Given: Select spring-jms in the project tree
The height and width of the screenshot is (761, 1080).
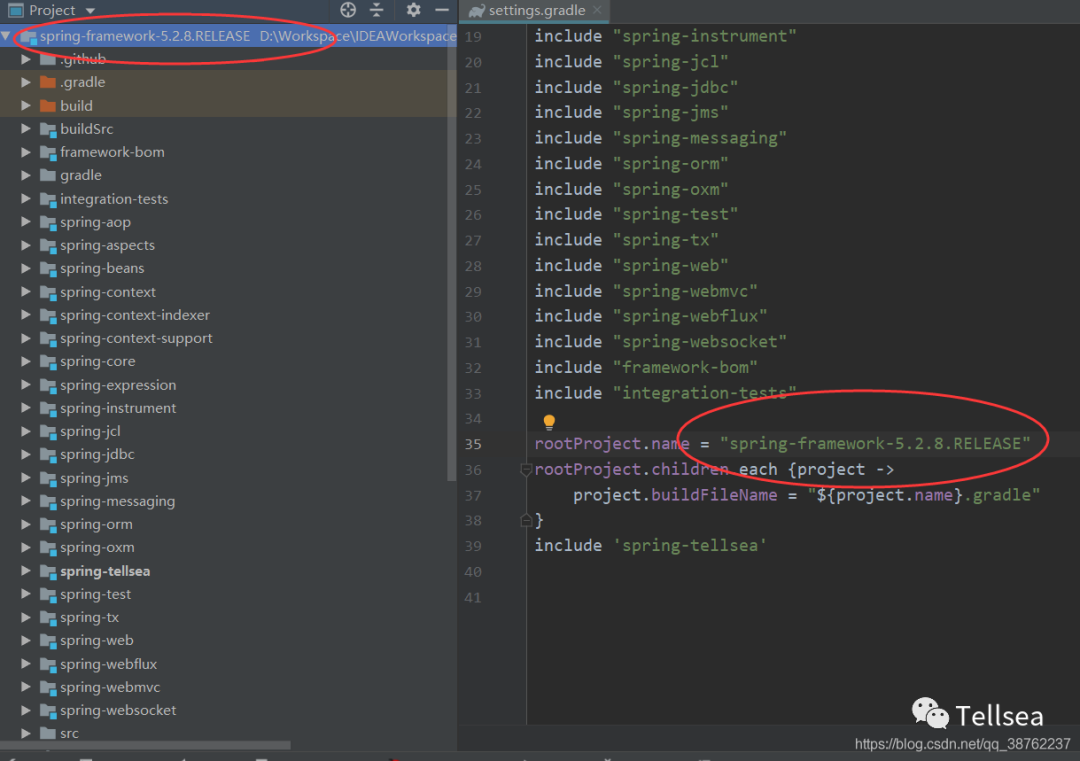Looking at the screenshot, I should click(94, 478).
